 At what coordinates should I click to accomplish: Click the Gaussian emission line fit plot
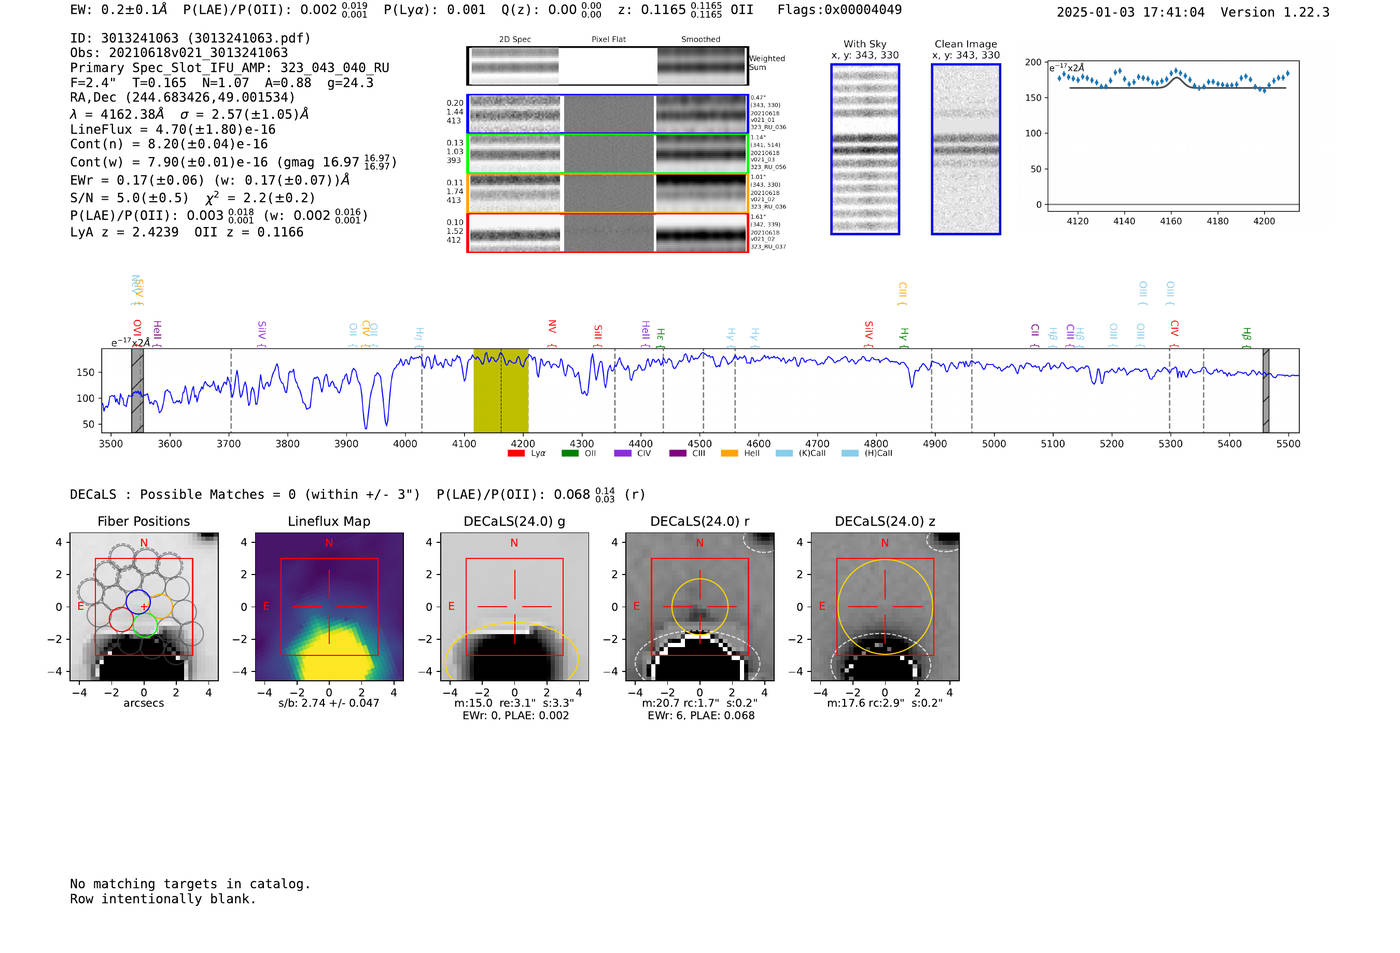coord(1173,135)
